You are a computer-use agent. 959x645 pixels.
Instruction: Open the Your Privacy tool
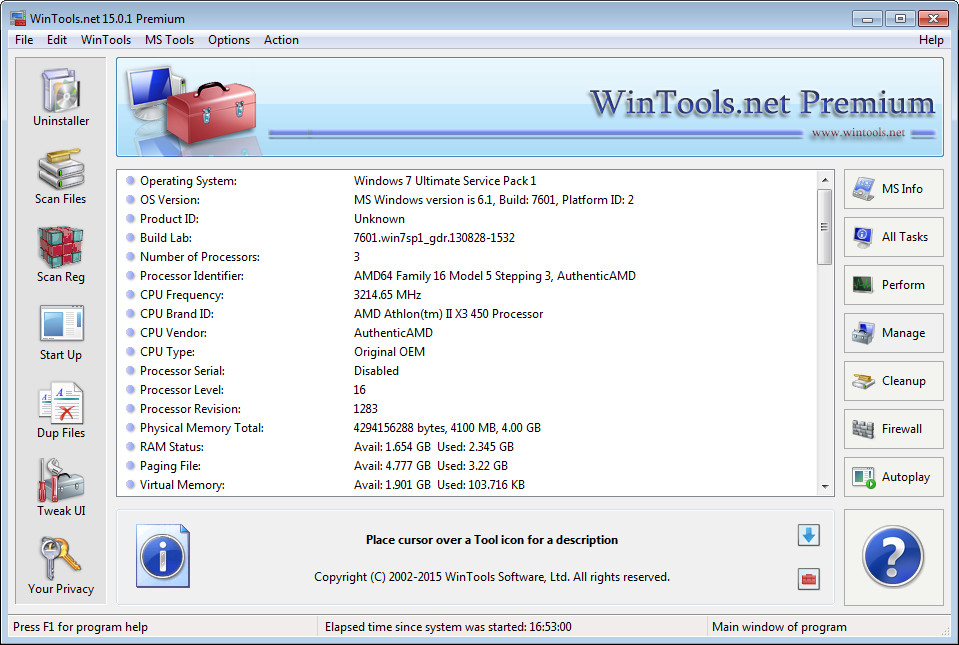tap(61, 566)
